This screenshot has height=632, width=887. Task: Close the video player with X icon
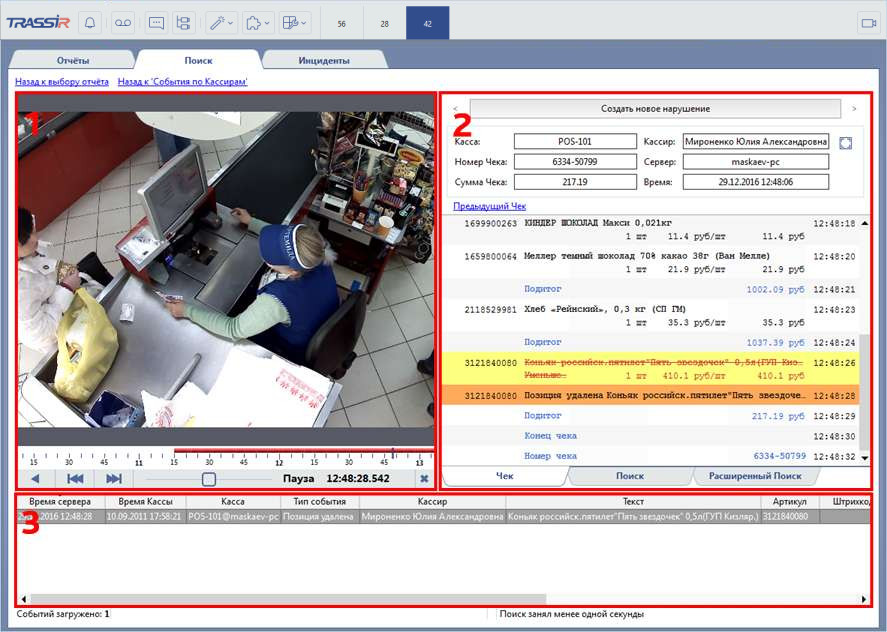tap(424, 479)
